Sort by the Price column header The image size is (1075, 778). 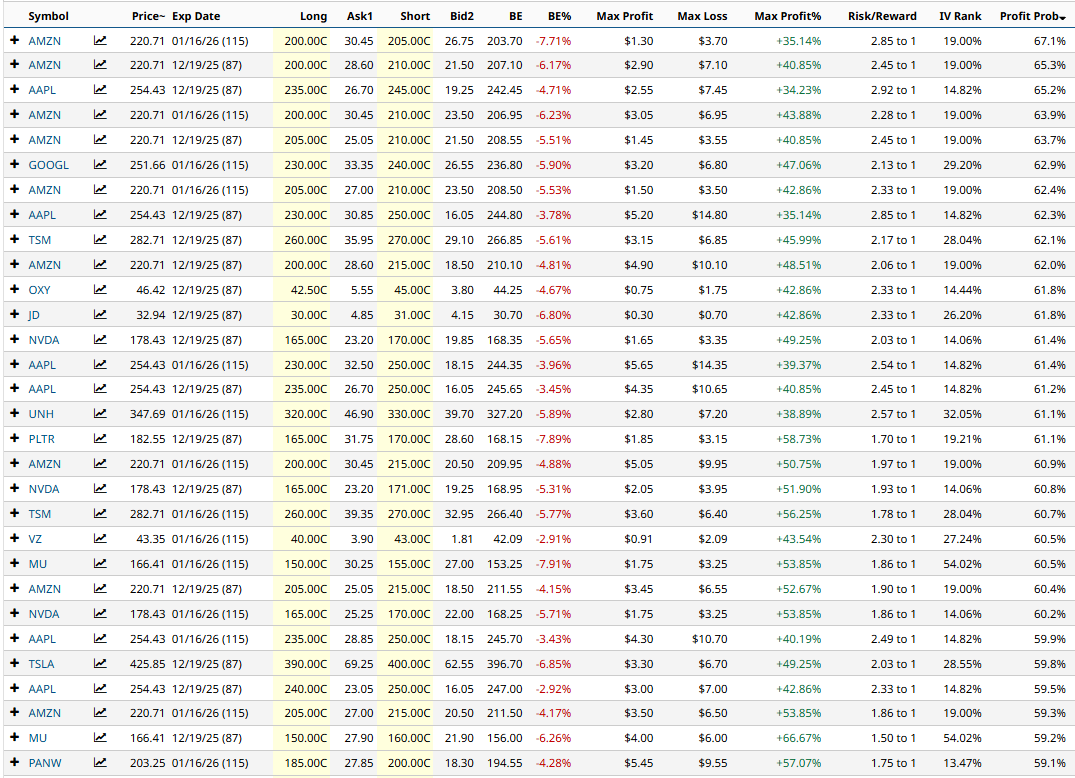[148, 16]
